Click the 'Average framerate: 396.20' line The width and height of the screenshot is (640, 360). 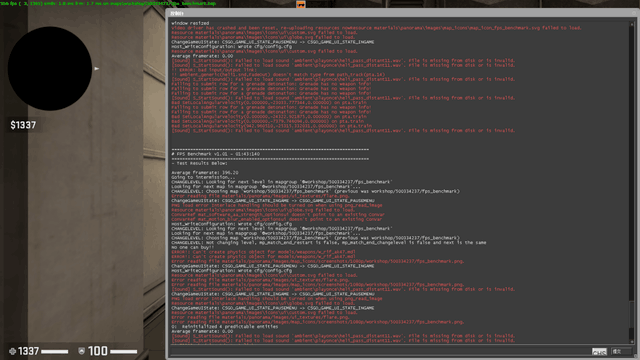tap(204, 173)
